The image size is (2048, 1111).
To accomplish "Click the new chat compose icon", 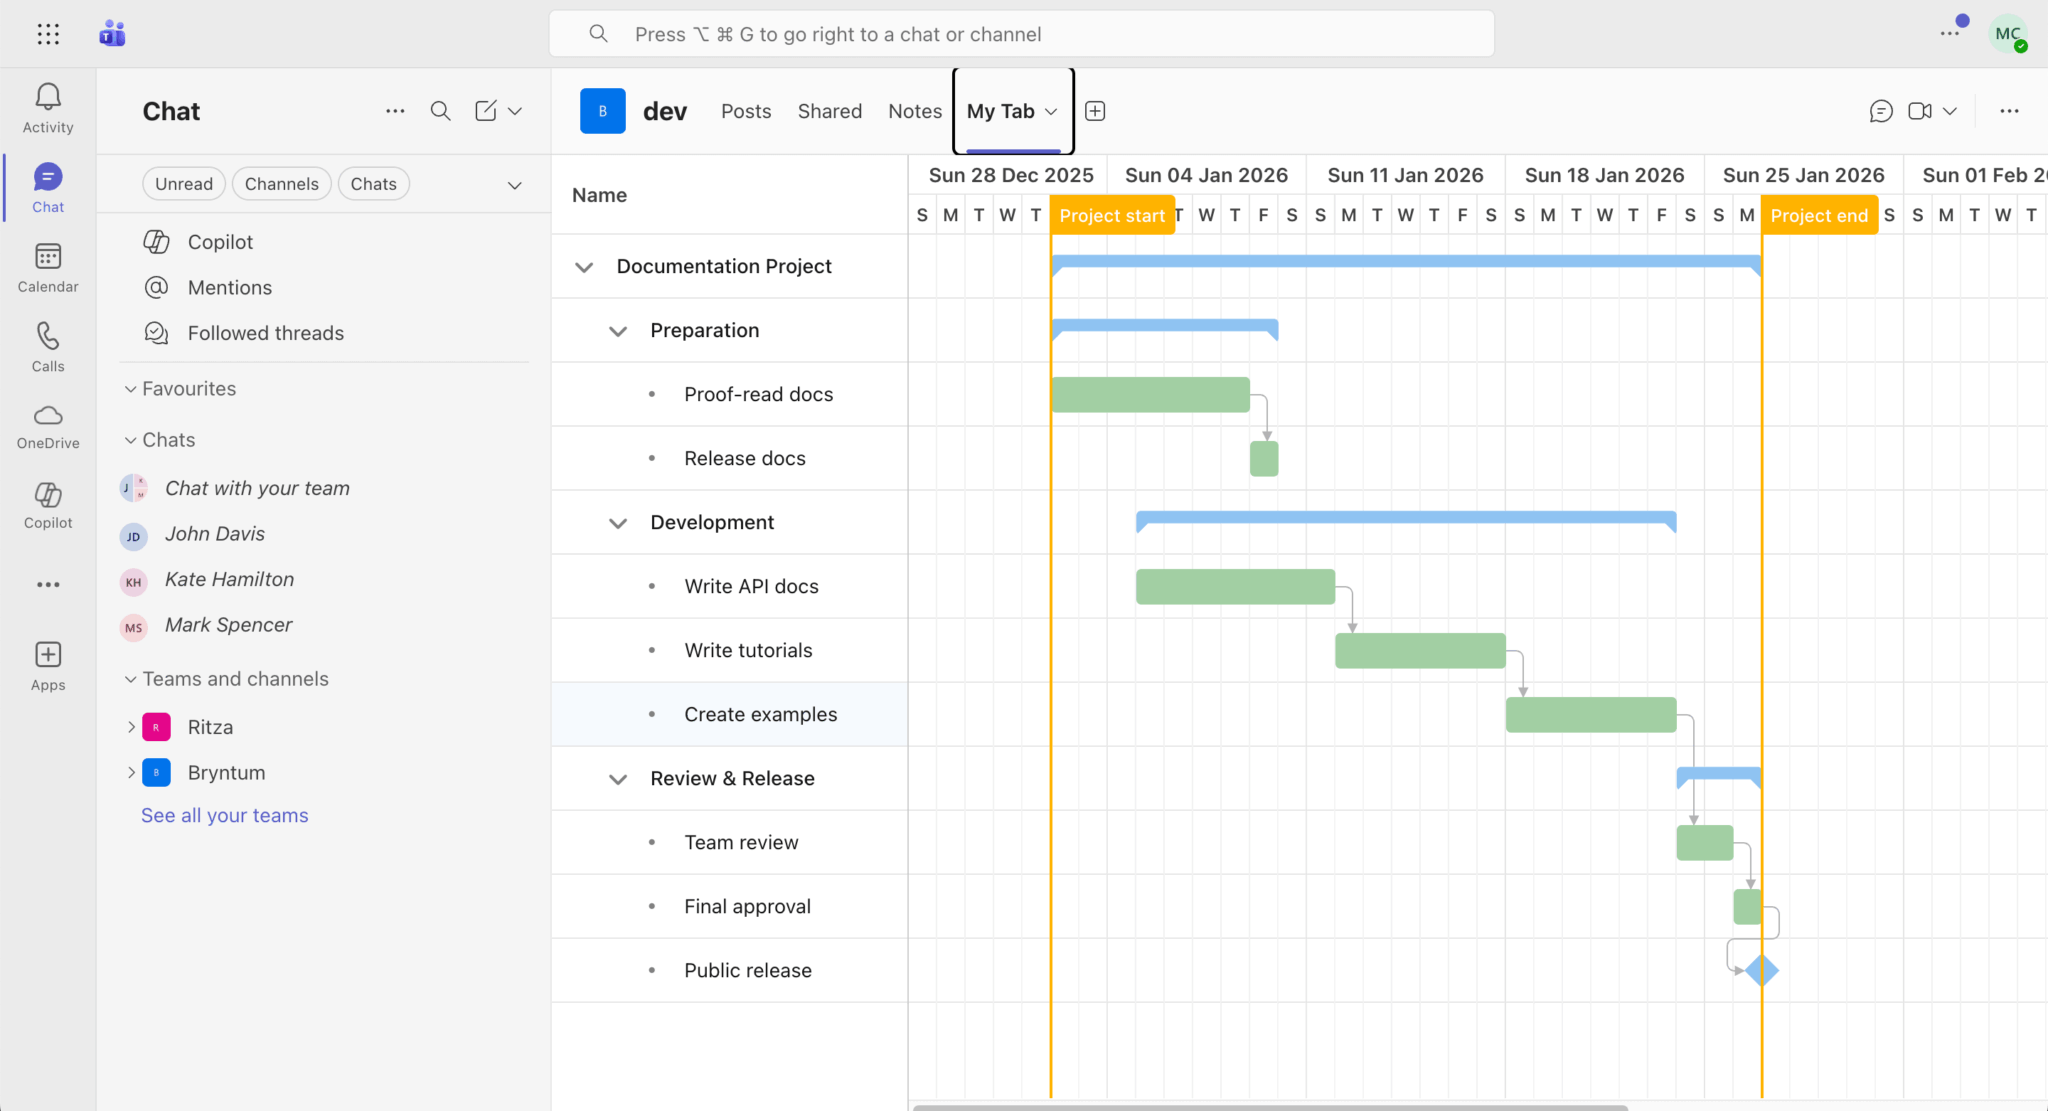I will coord(486,111).
